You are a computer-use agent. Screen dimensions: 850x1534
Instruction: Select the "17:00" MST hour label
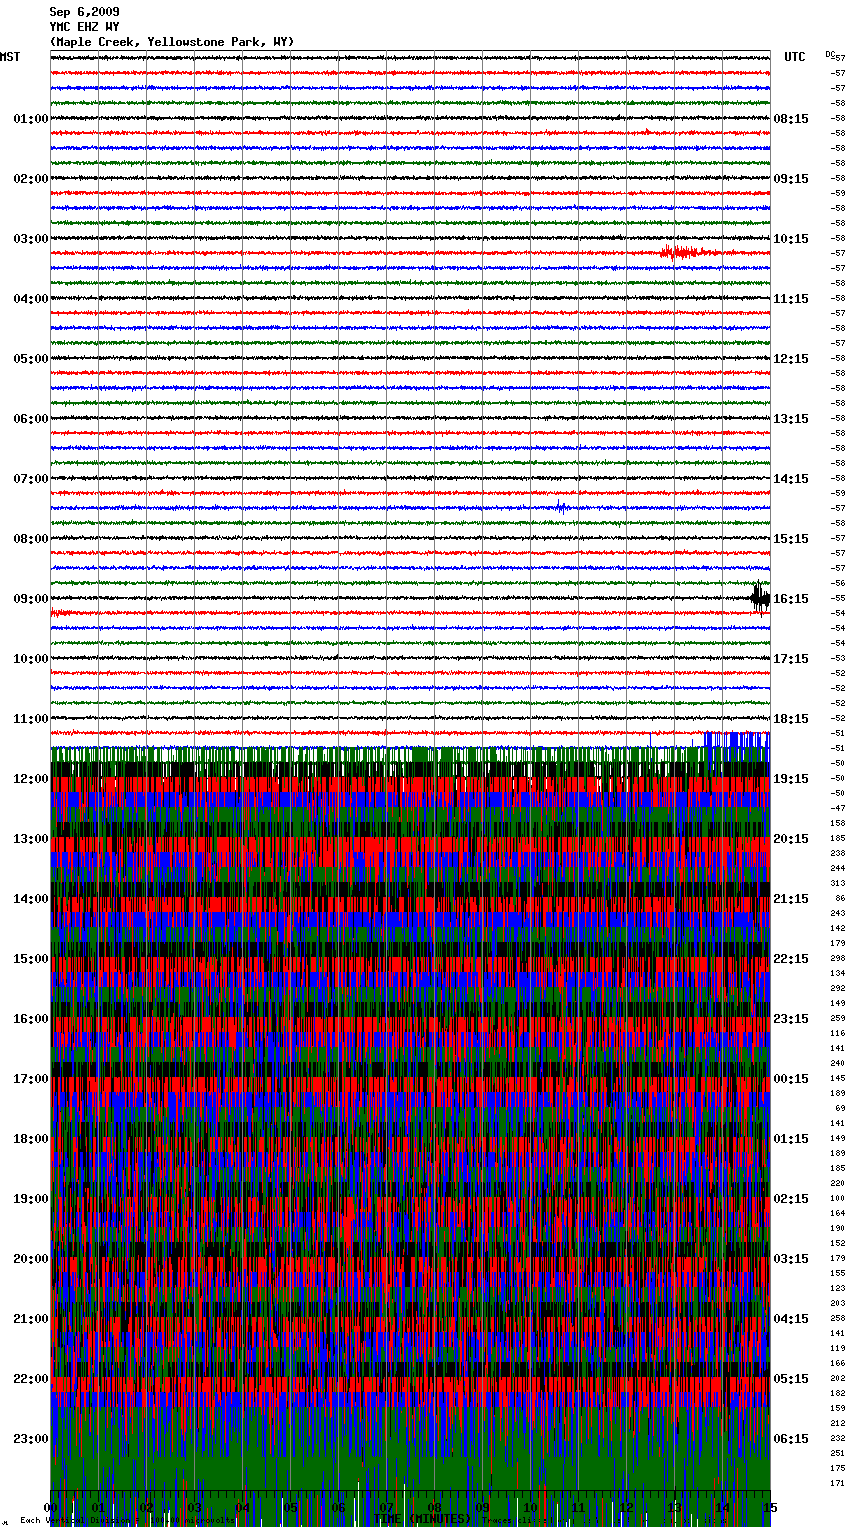(x=31, y=1079)
